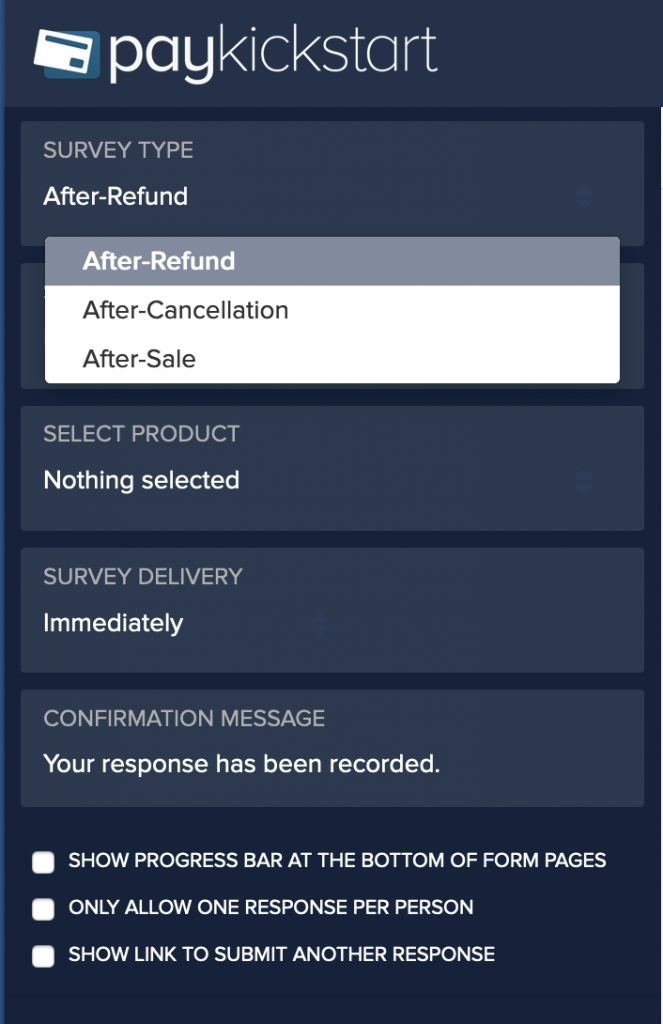Viewport: 663px width, 1024px height.
Task: Click the Survey Type dropdown arrows icon
Action: [585, 197]
